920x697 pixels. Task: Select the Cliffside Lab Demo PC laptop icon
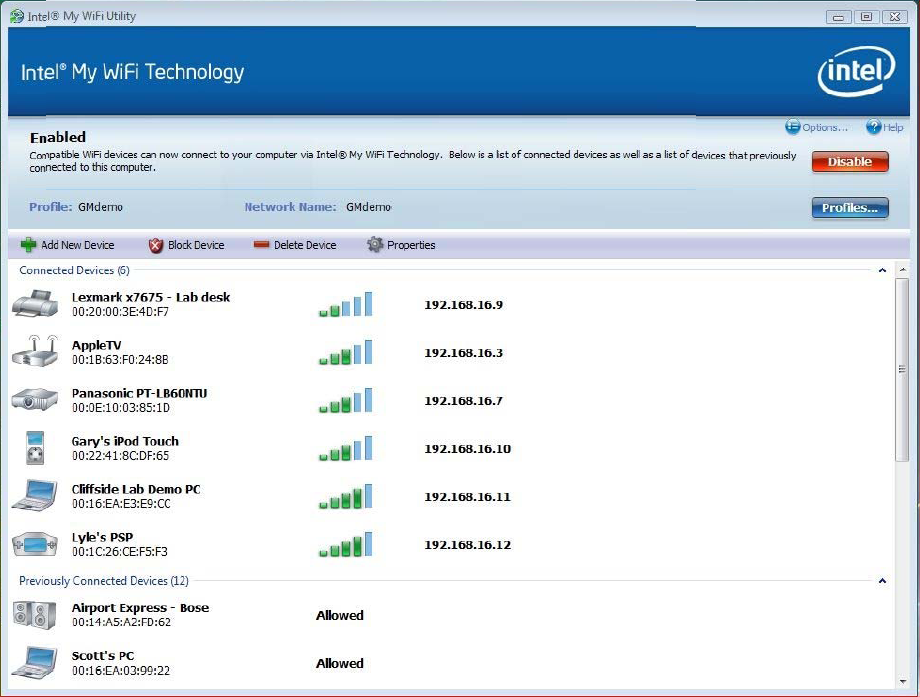[x=35, y=496]
